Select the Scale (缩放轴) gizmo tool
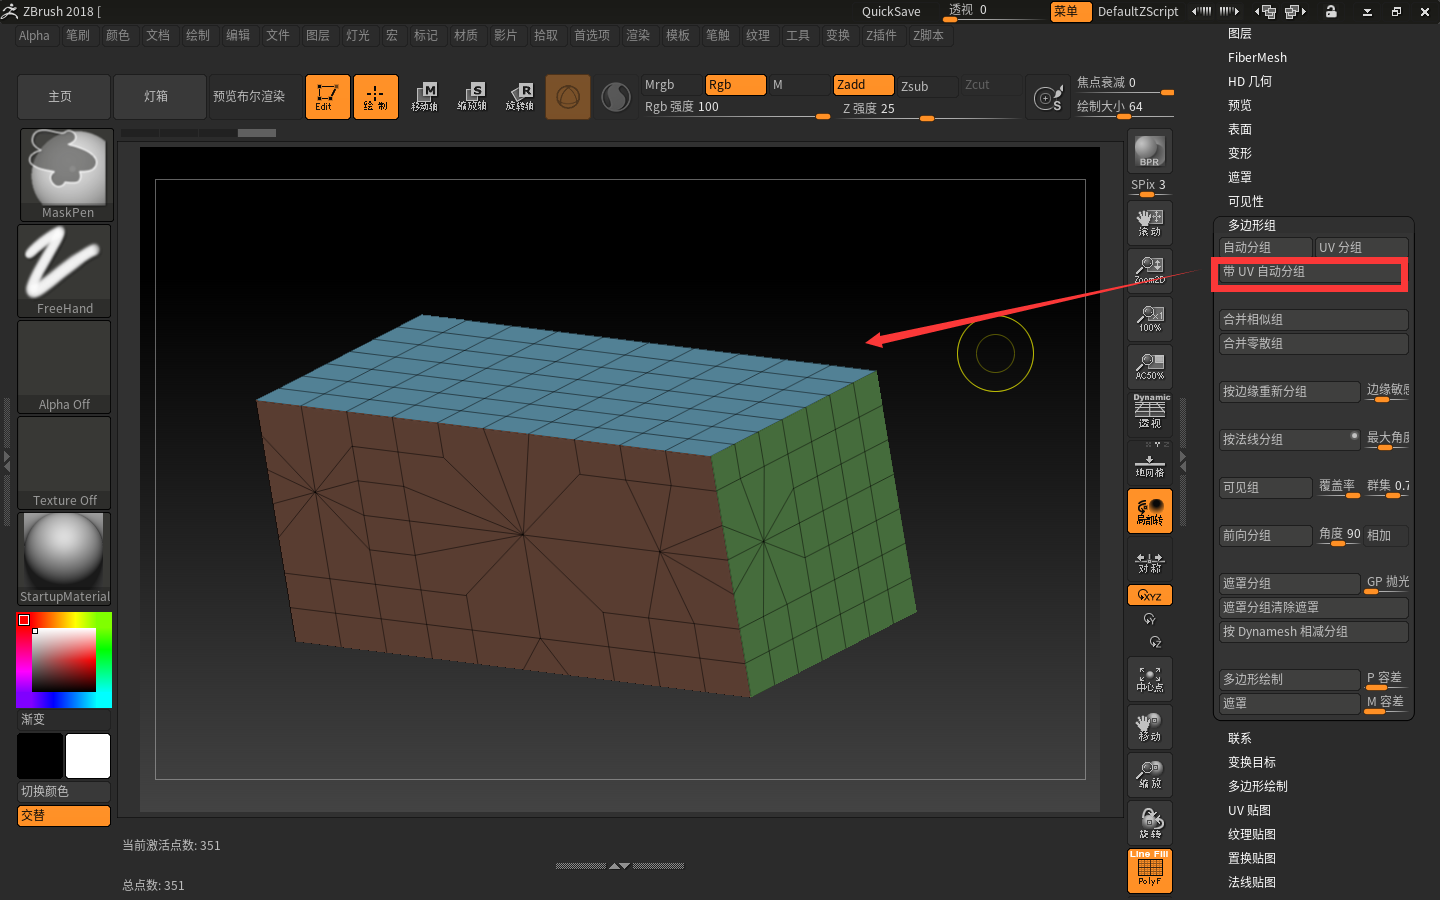Image resolution: width=1440 pixels, height=900 pixels. click(472, 97)
